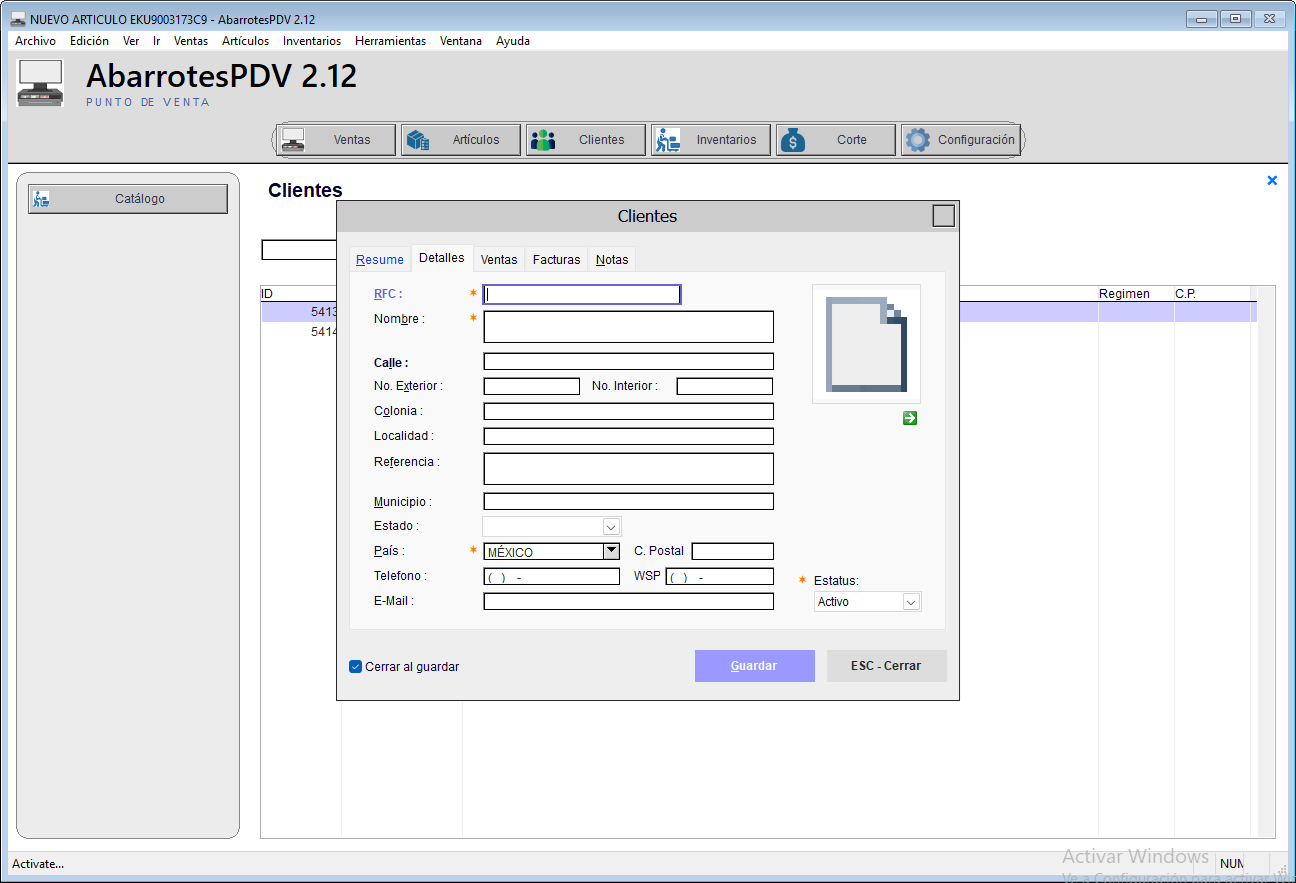Click into the Nombre text box
1296x883 pixels.
click(x=629, y=327)
